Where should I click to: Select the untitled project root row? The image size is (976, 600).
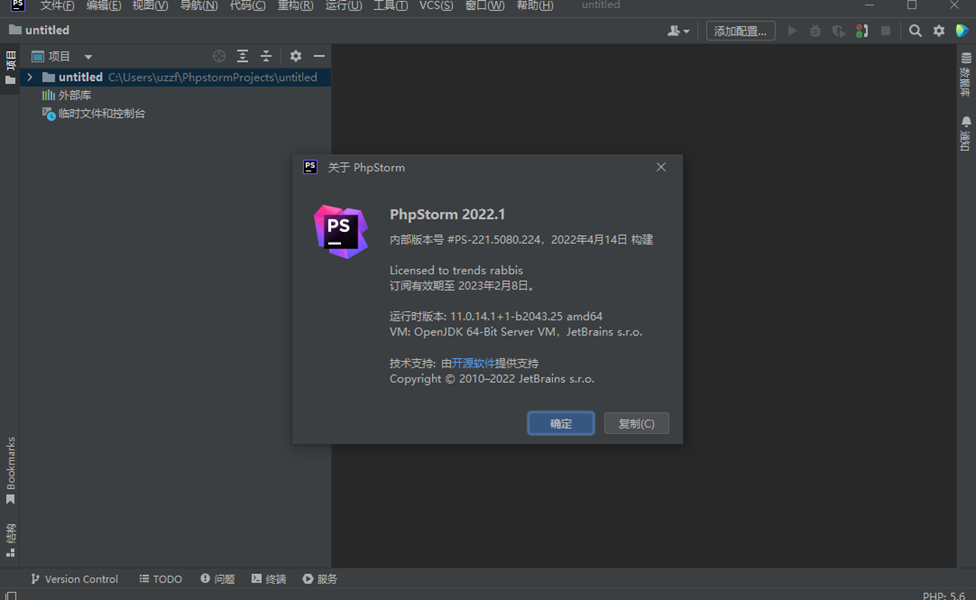(x=175, y=77)
